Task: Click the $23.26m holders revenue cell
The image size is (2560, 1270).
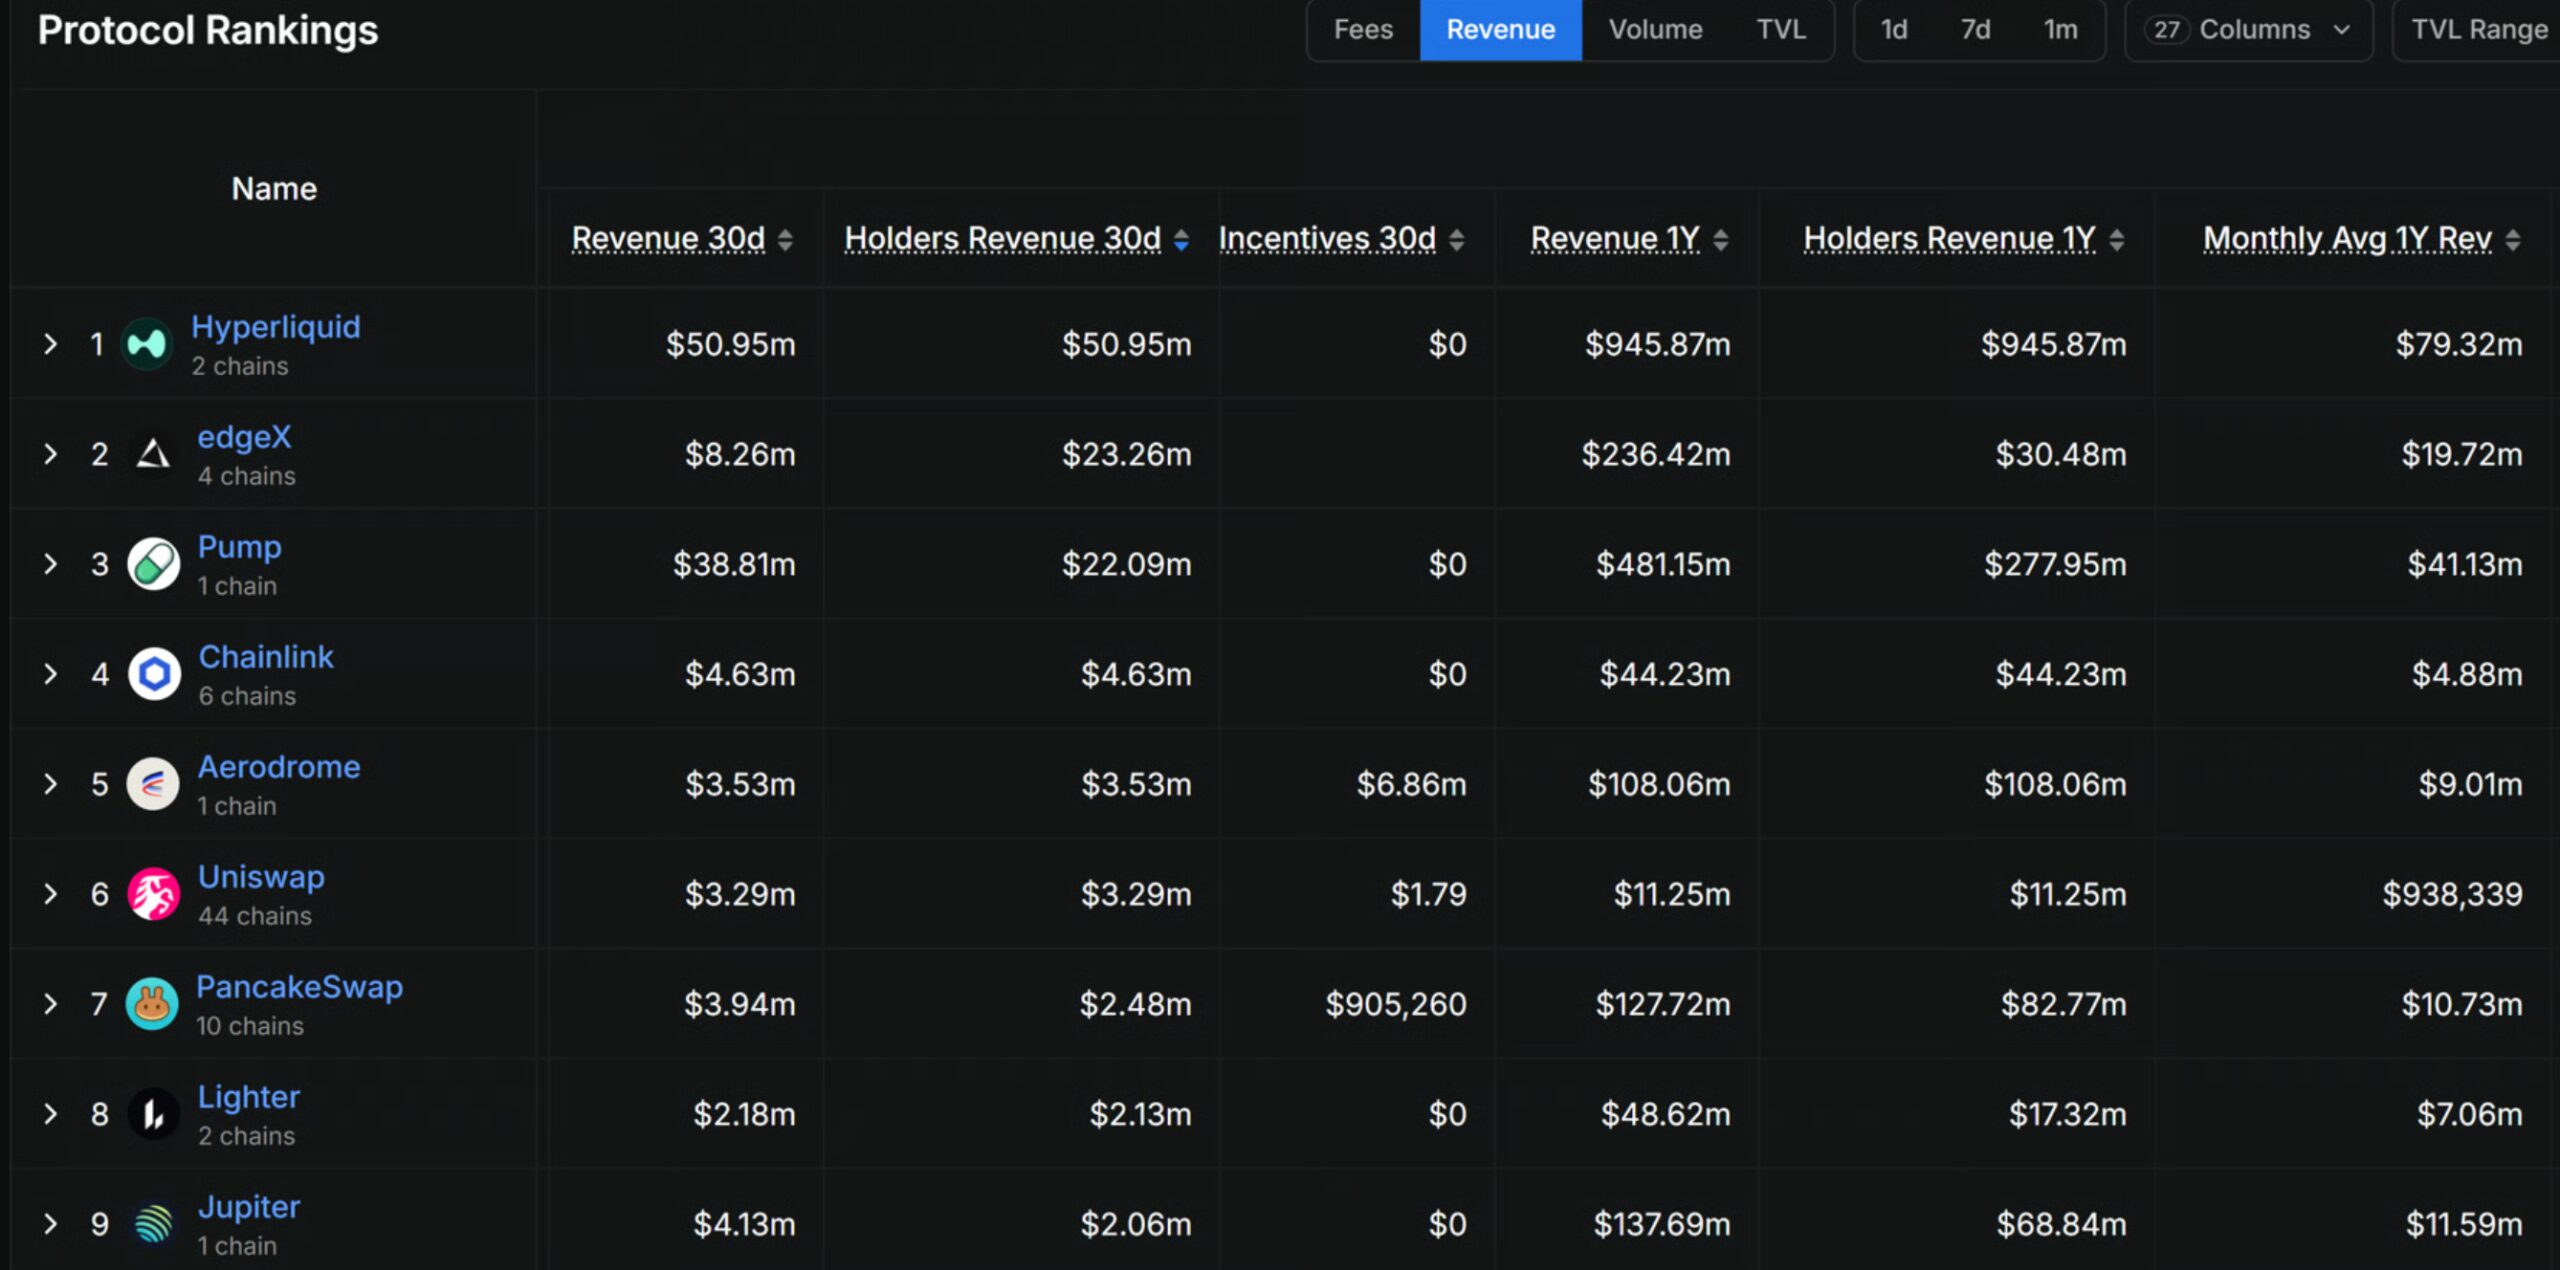Action: point(1126,455)
